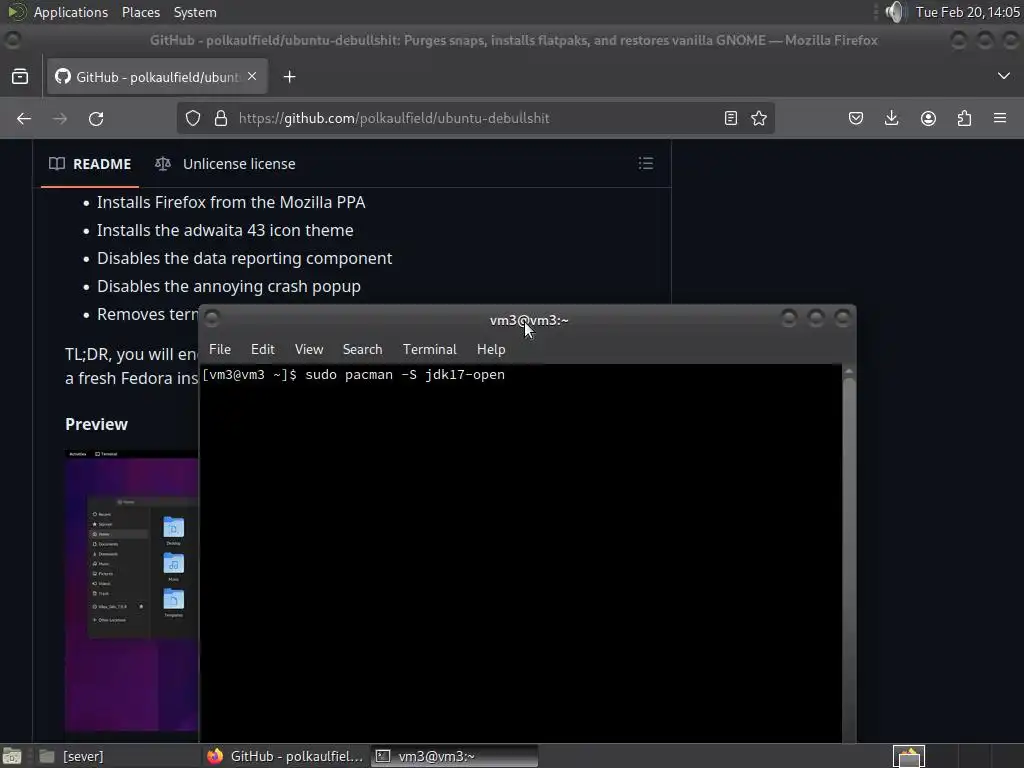This screenshot has width=1024, height=768.
Task: Open terminal View menu
Action: [x=309, y=349]
